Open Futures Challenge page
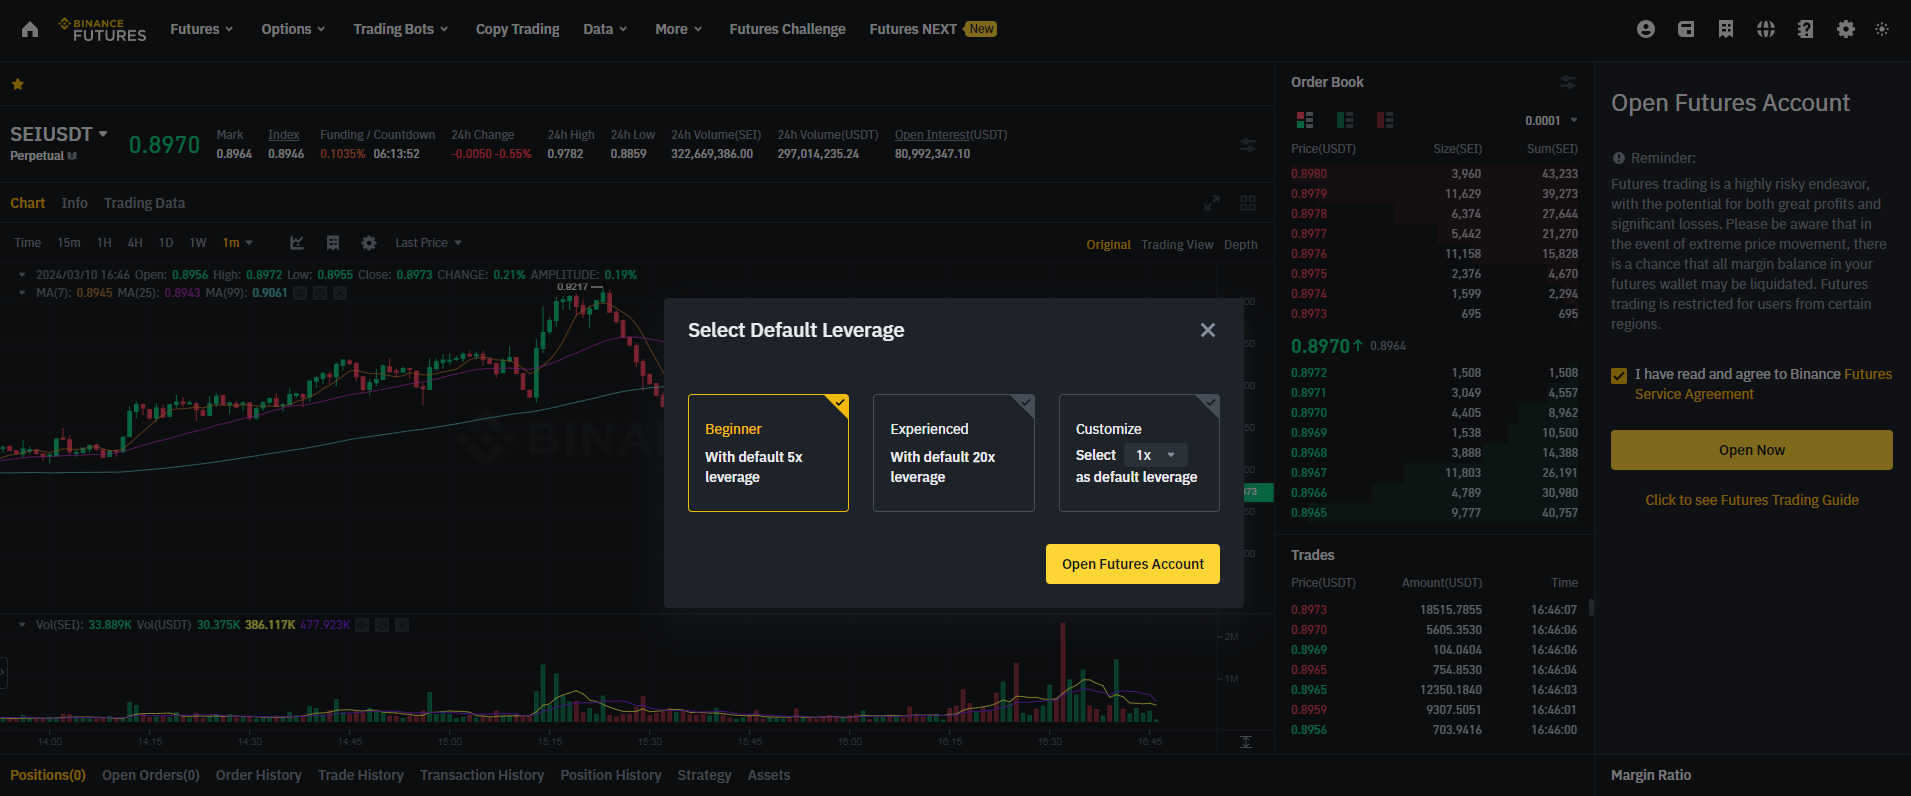 click(x=787, y=29)
